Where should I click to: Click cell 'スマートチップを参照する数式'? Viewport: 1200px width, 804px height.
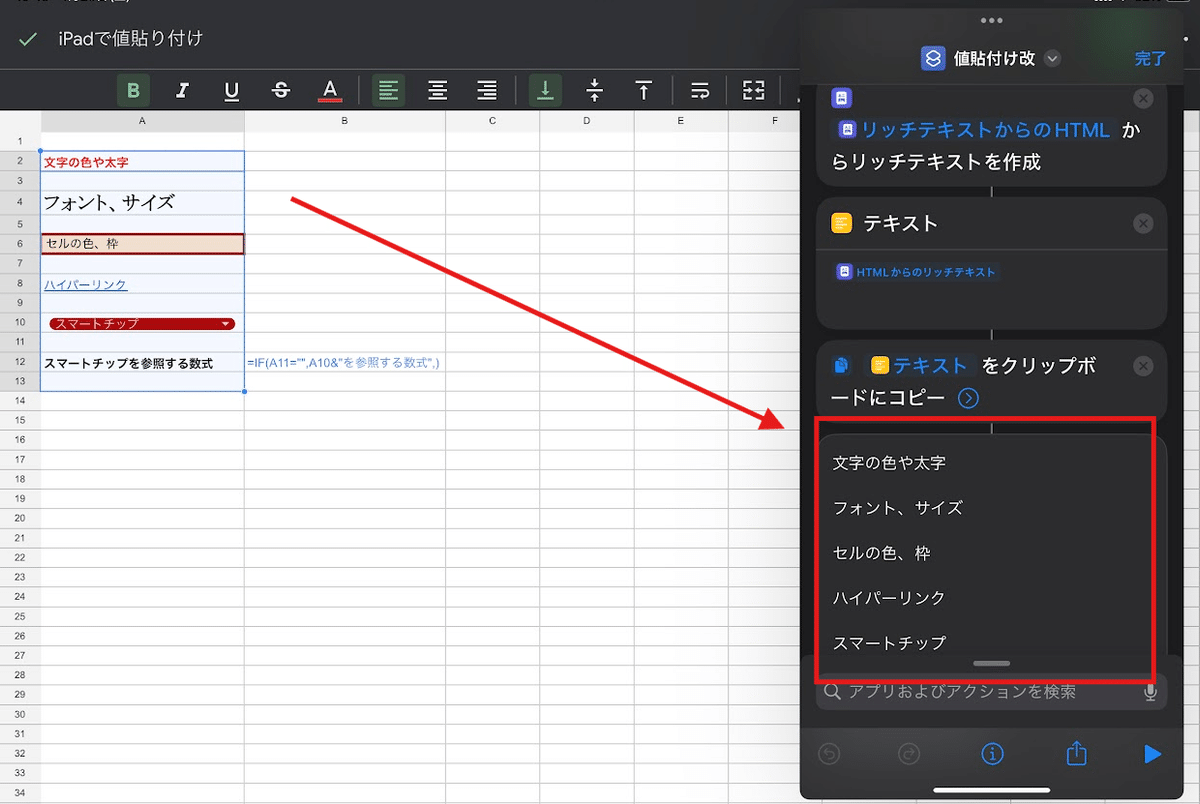(x=142, y=363)
